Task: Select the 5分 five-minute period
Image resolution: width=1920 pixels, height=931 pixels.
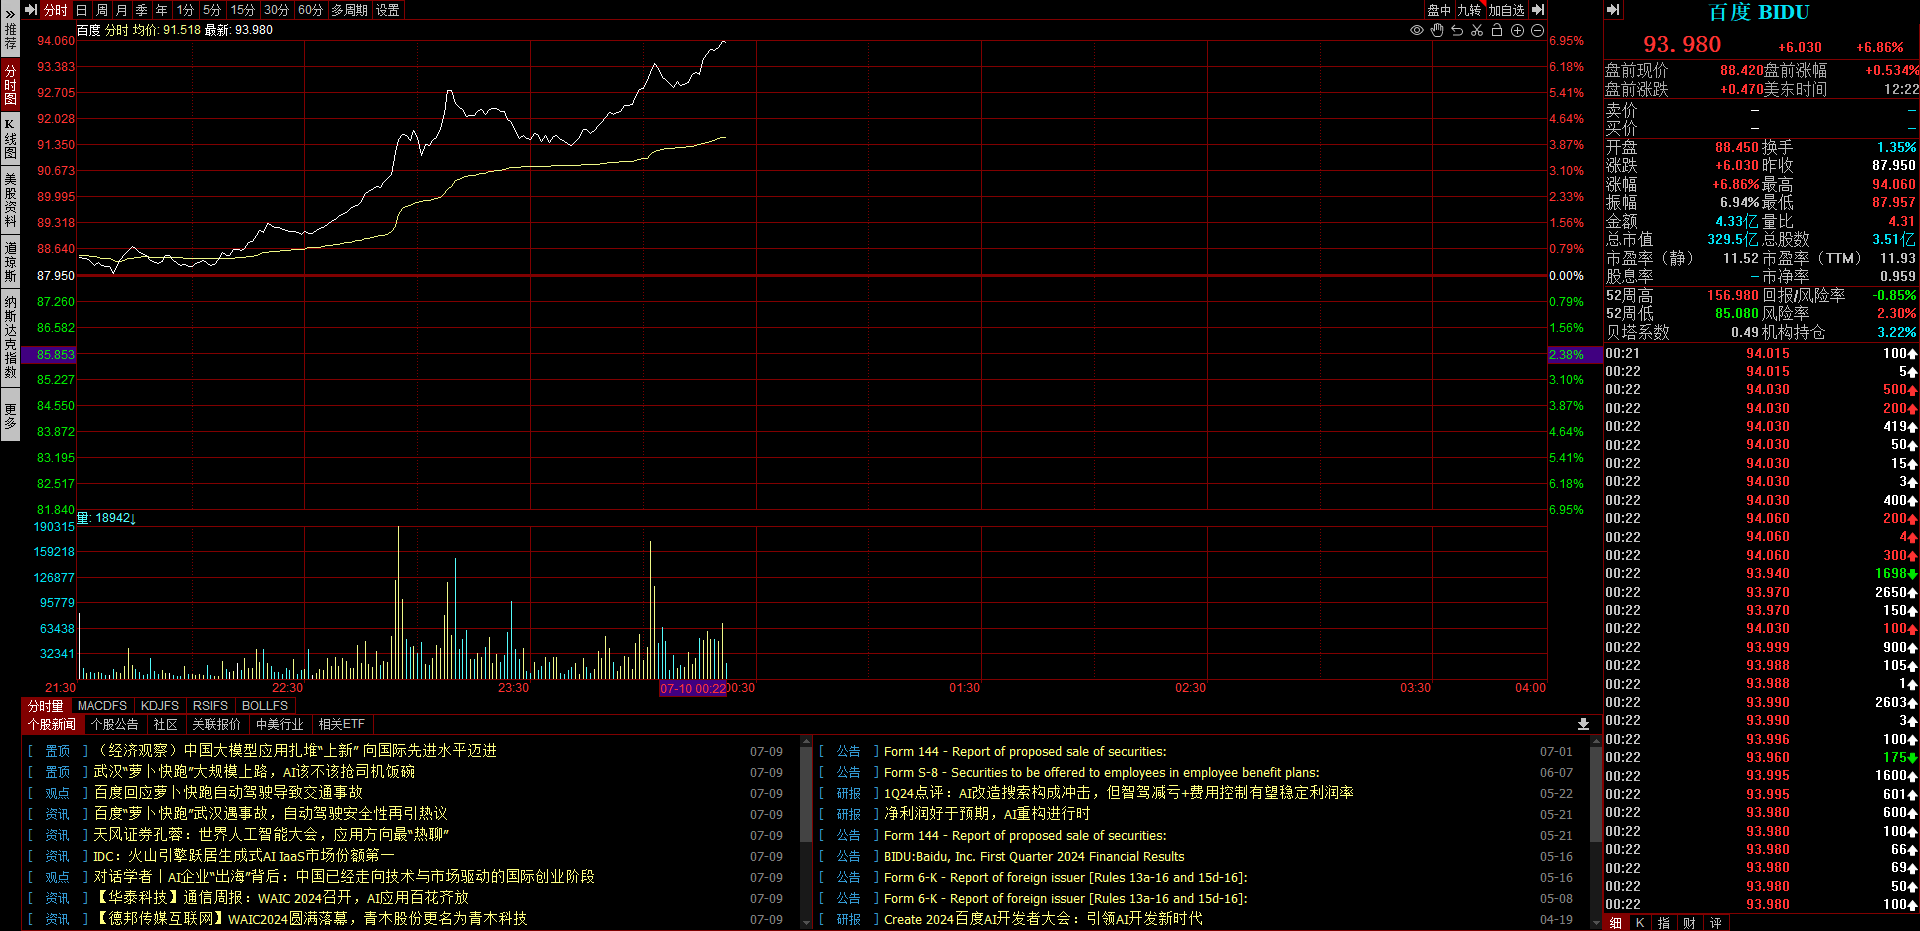Action: coord(212,10)
